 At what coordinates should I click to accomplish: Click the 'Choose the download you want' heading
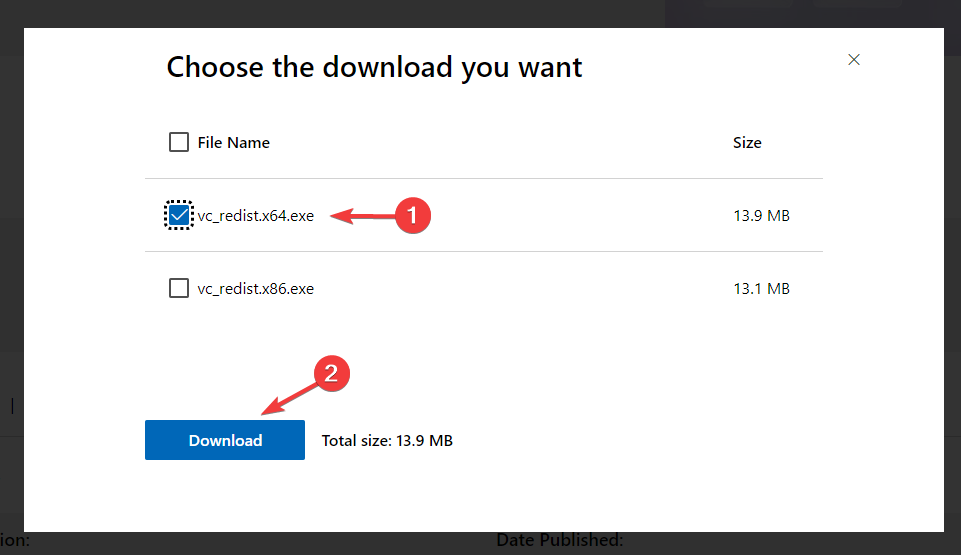point(374,67)
